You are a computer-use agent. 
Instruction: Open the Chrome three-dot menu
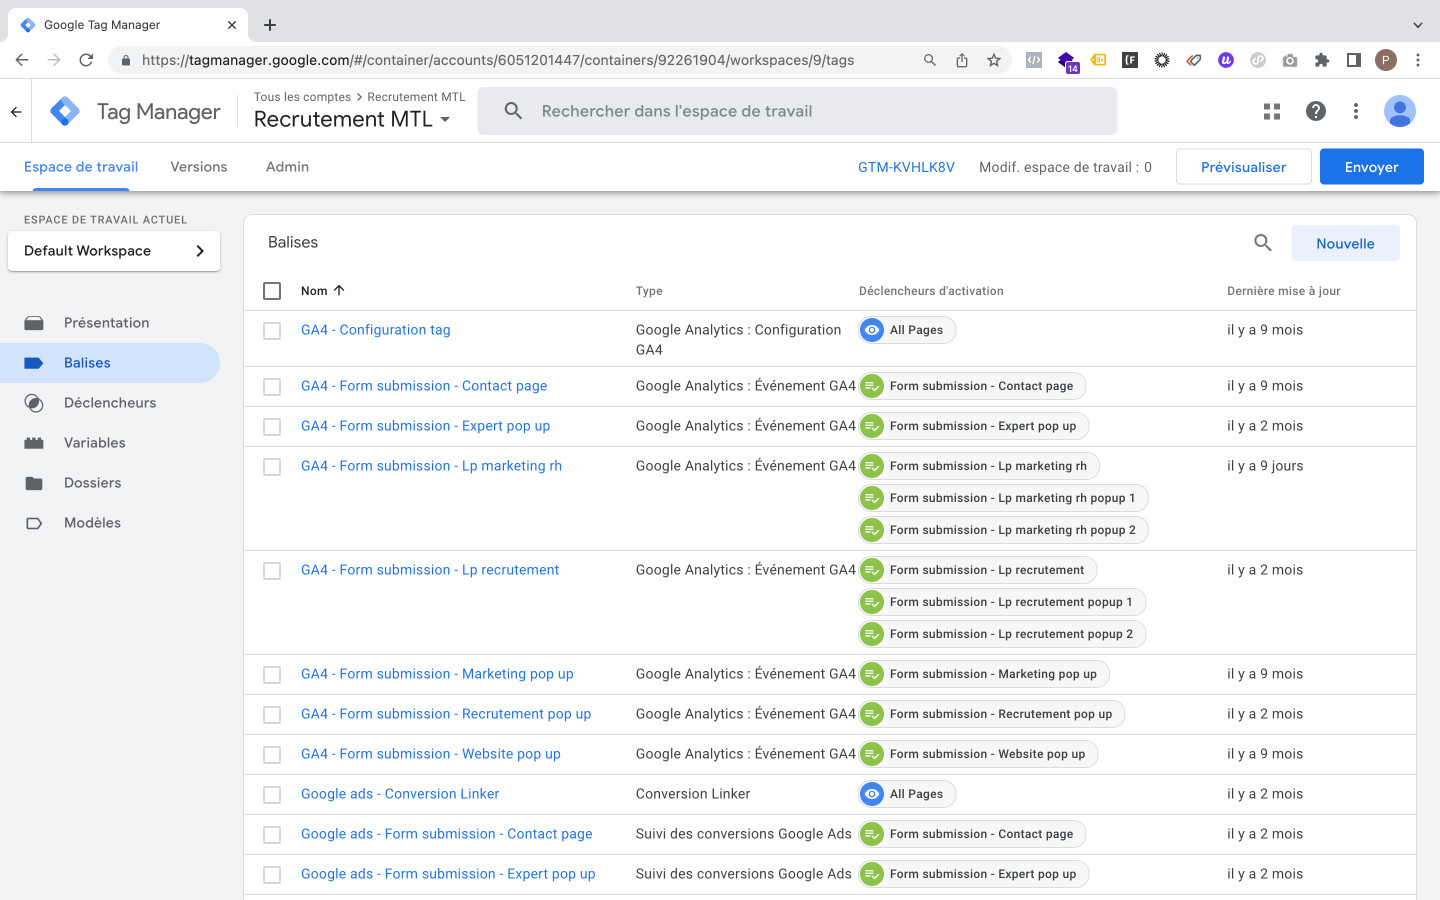(1418, 60)
